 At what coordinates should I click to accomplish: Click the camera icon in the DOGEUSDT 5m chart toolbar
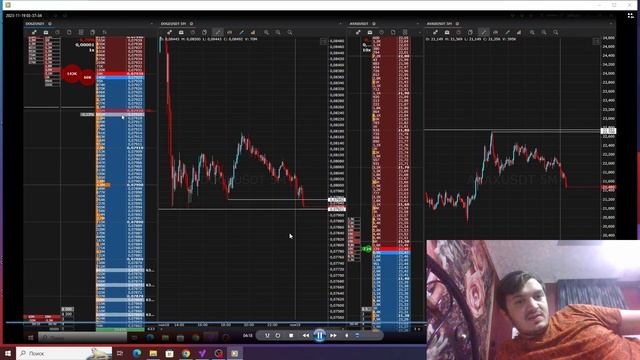[x=181, y=32]
